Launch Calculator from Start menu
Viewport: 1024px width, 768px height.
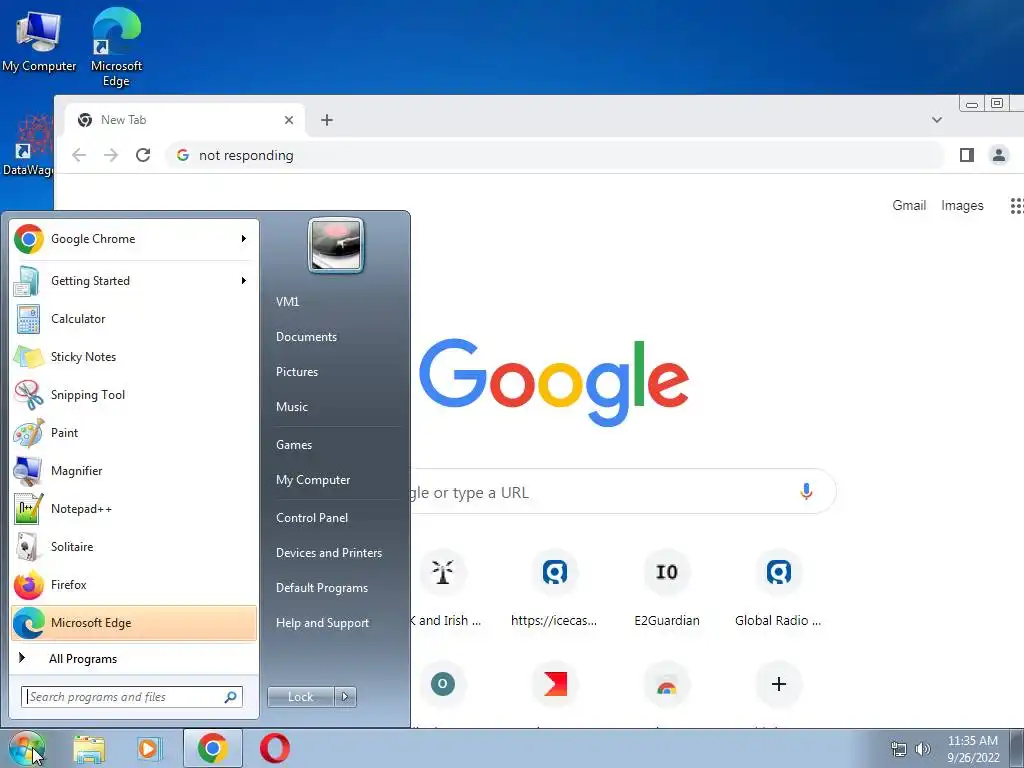pyautogui.click(x=134, y=319)
